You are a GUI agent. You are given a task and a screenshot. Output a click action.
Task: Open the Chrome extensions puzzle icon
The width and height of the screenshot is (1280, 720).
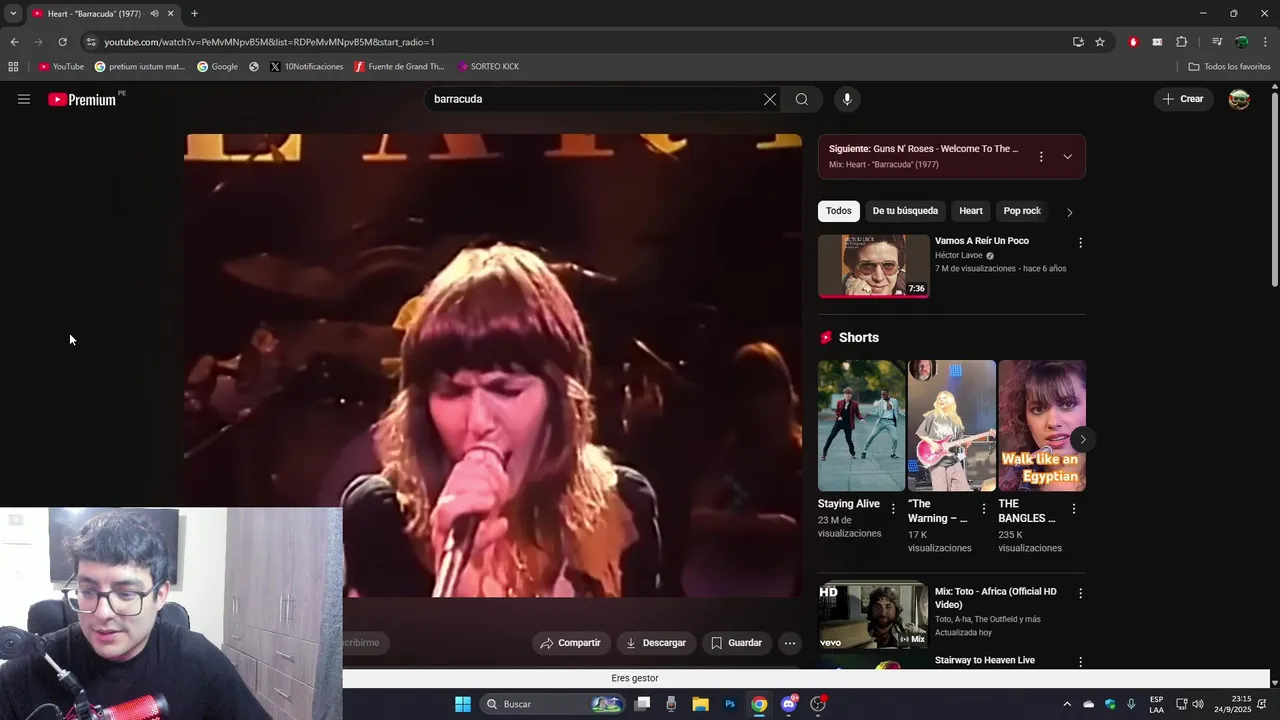pyautogui.click(x=1181, y=42)
